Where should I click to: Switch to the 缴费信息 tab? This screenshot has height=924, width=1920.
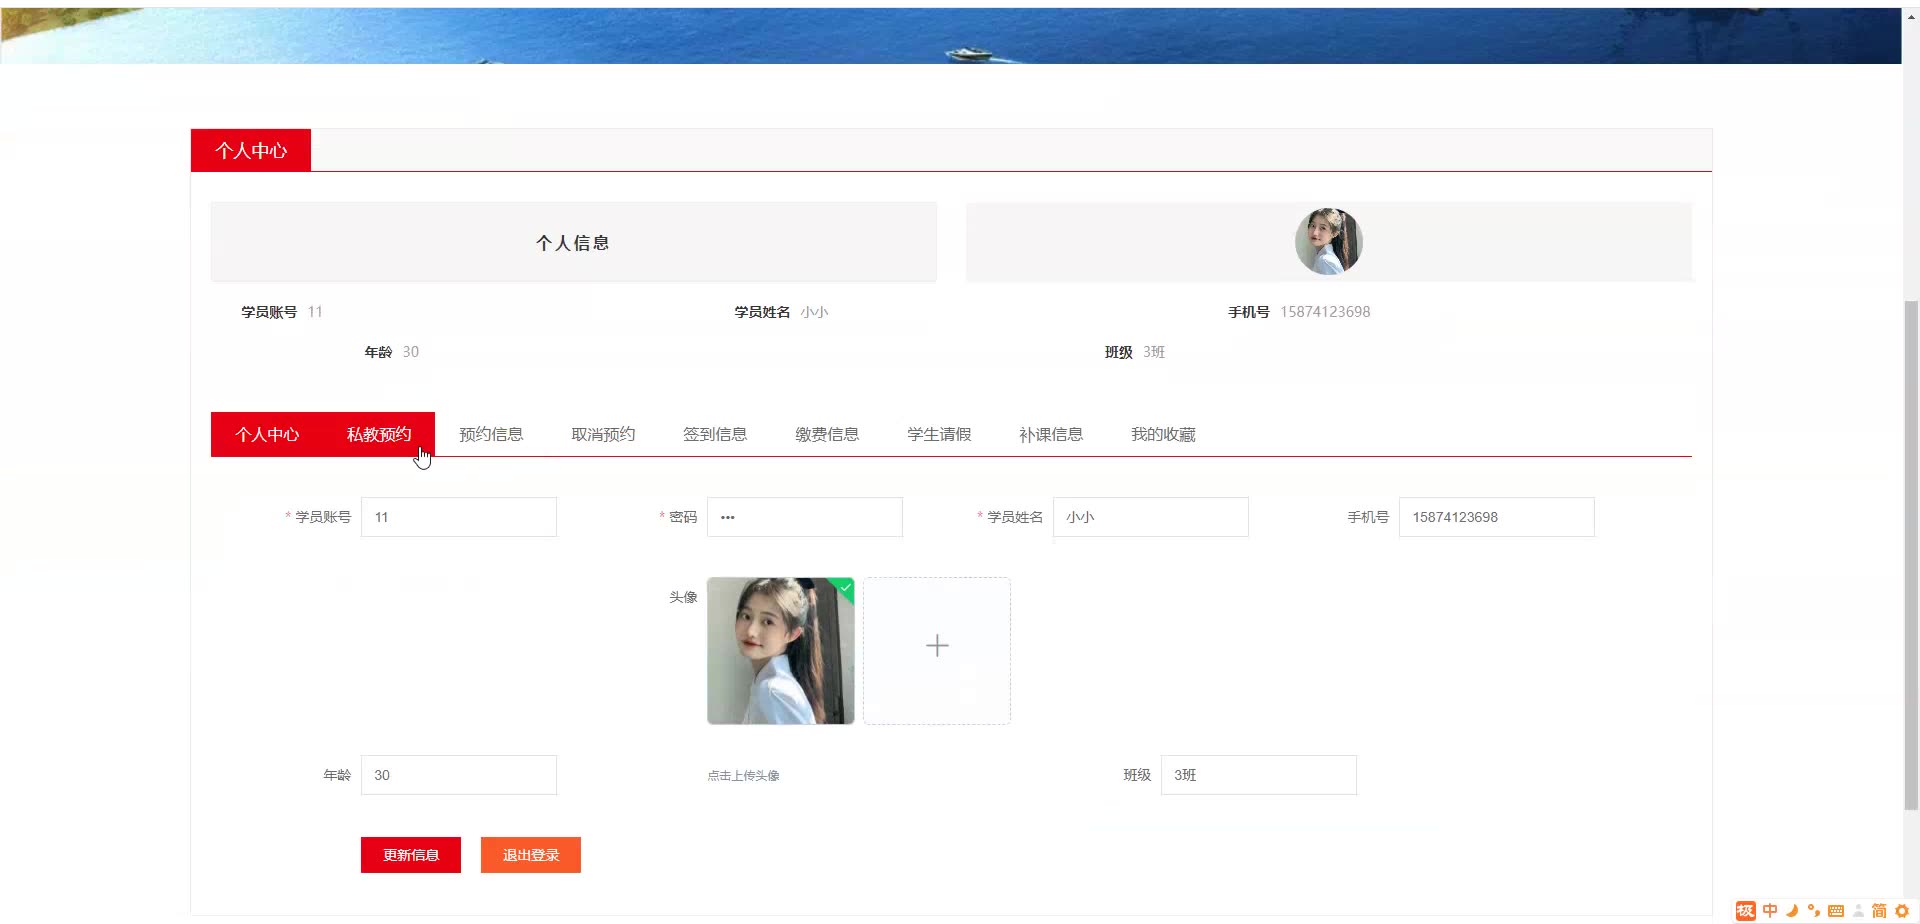click(x=827, y=434)
